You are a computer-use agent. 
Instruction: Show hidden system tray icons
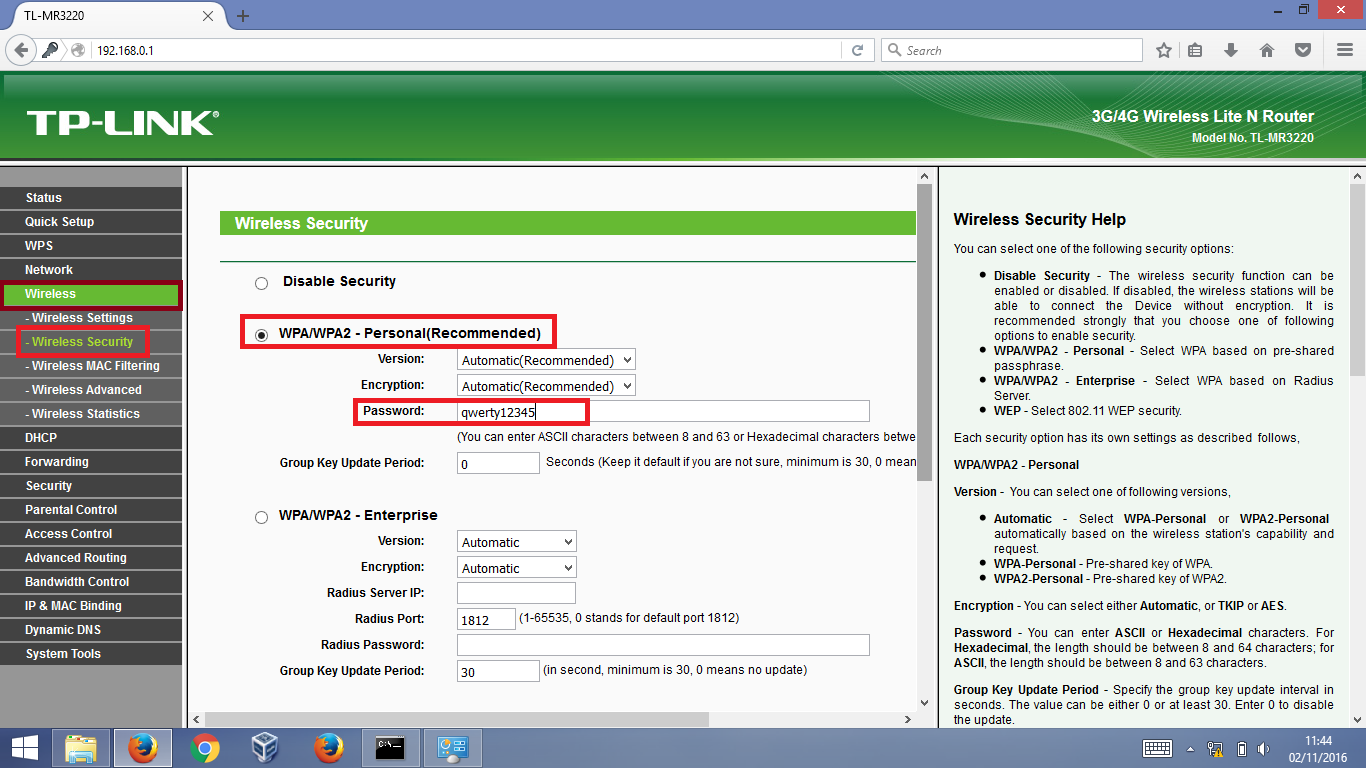click(1190, 748)
